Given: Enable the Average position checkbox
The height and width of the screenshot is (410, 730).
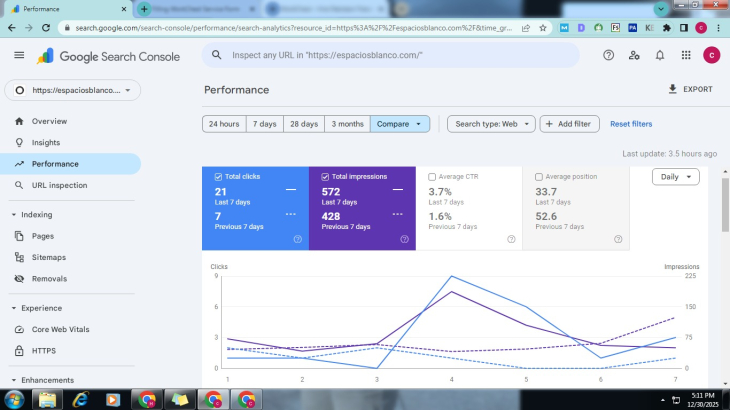Looking at the screenshot, I should (x=539, y=177).
